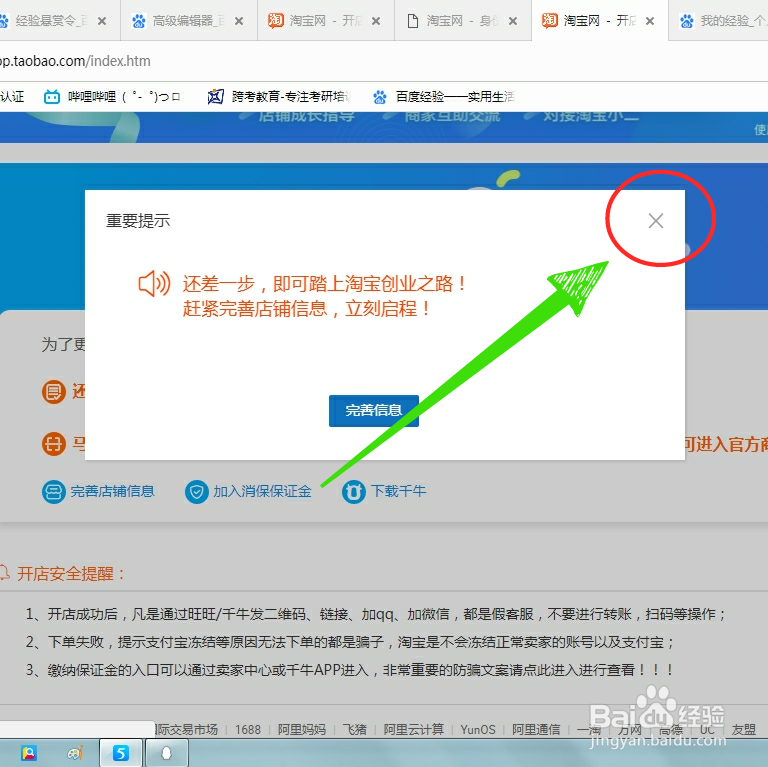
Task: Click the orange document icon left of dialog
Action: click(x=53, y=392)
